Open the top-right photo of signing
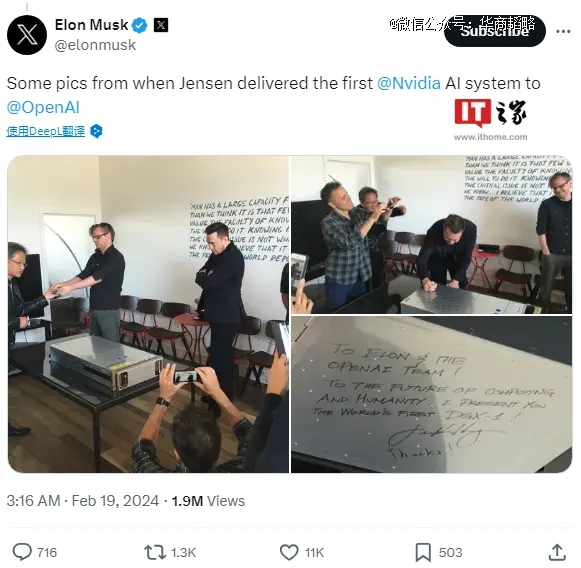 tap(431, 235)
